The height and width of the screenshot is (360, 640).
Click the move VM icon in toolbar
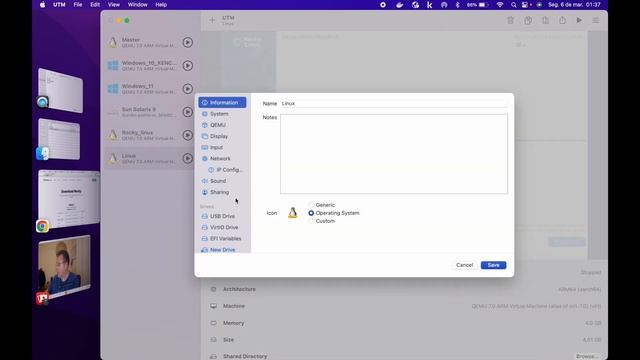tap(545, 20)
